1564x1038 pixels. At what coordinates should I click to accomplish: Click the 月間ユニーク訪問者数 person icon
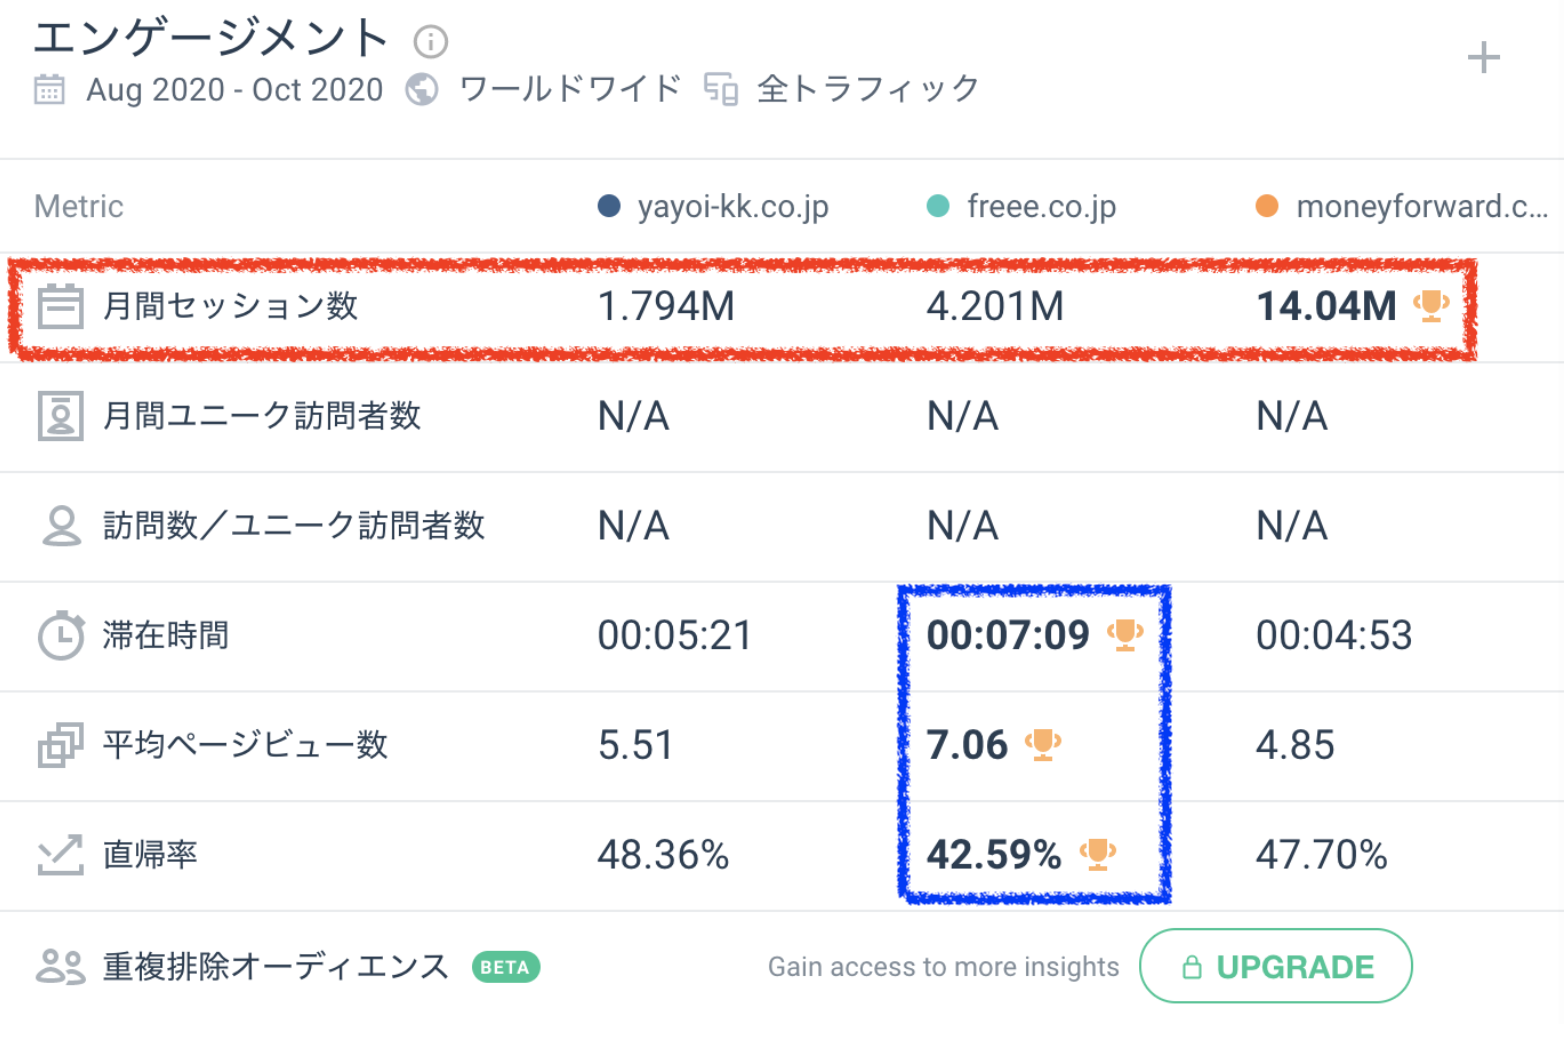pyautogui.click(x=61, y=416)
